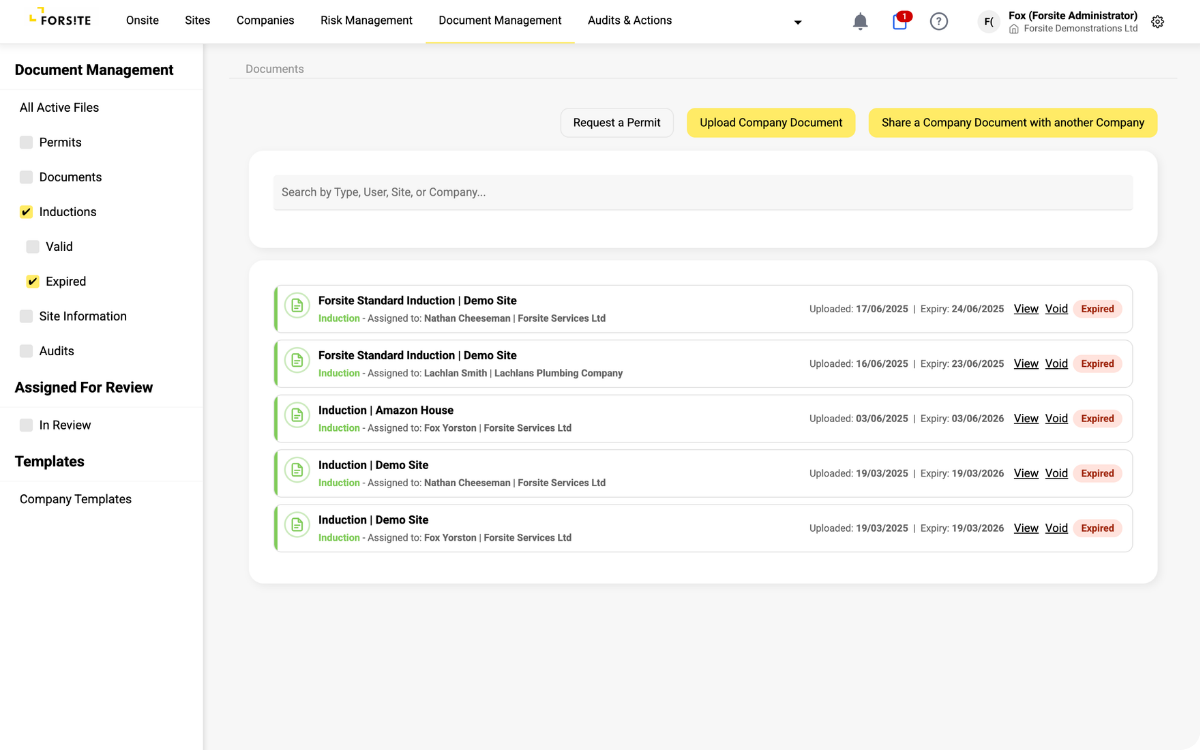This screenshot has width=1200, height=750.
Task: View Fox Yorston's Induction Demo Site
Action: [x=1026, y=529]
